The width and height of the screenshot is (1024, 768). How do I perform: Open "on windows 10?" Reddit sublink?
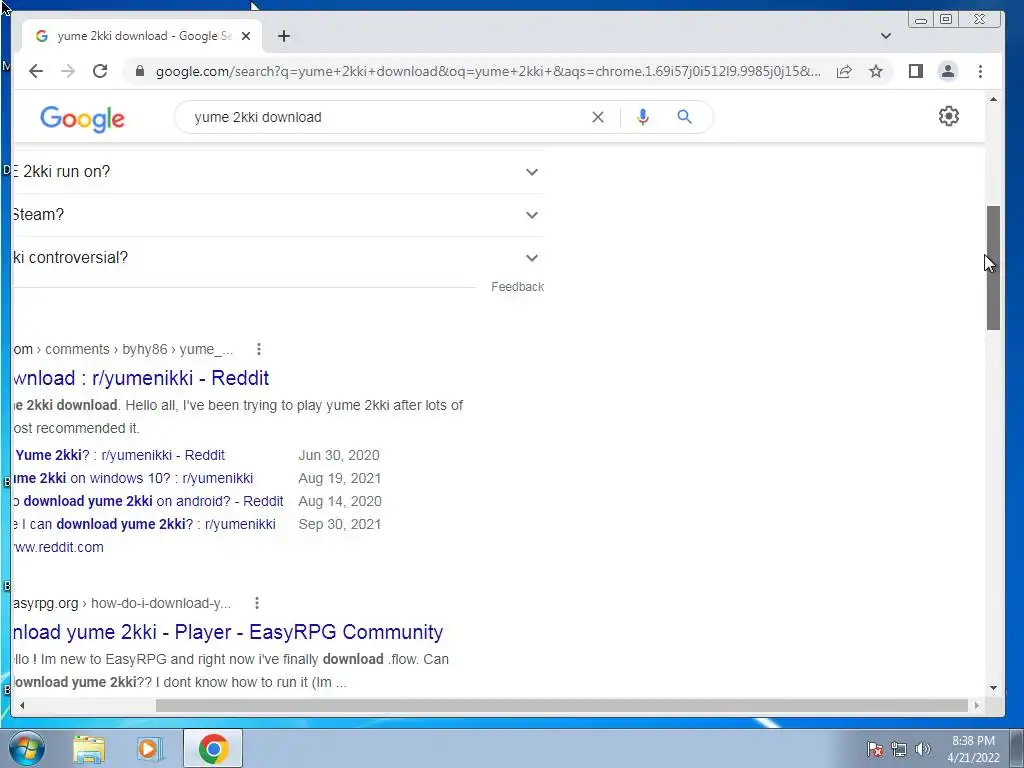click(x=133, y=478)
